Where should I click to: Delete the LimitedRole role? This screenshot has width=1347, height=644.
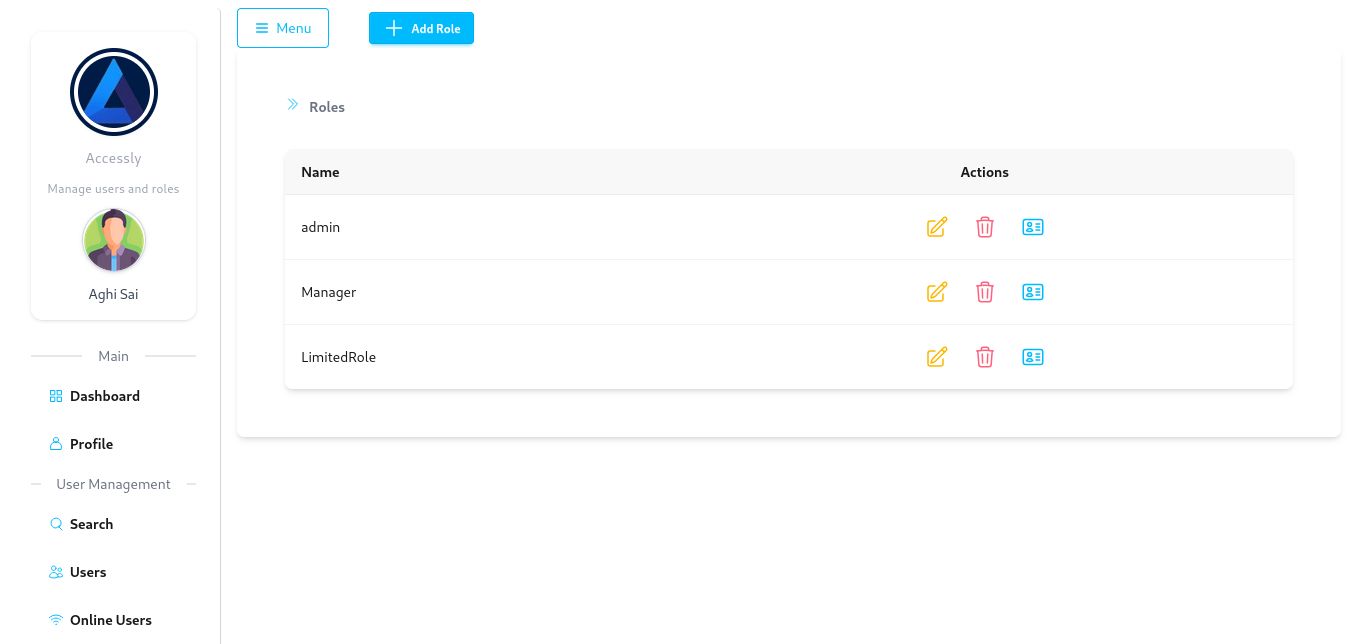[x=984, y=357]
